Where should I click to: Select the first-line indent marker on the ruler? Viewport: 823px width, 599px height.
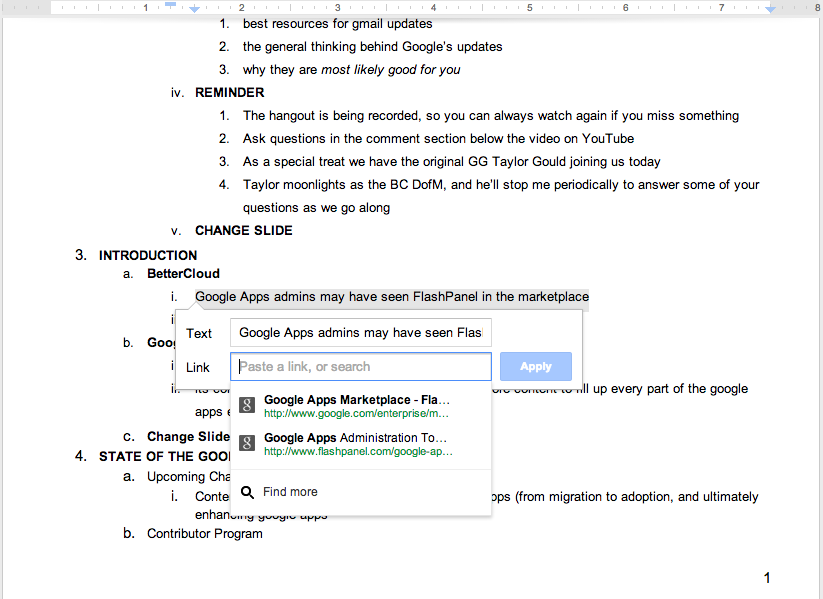coord(170,4)
